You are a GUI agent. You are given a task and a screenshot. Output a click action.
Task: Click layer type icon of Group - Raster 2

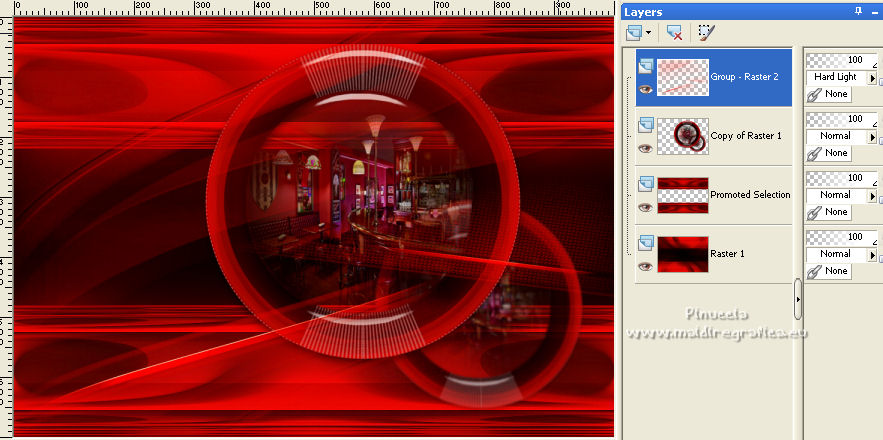point(645,66)
